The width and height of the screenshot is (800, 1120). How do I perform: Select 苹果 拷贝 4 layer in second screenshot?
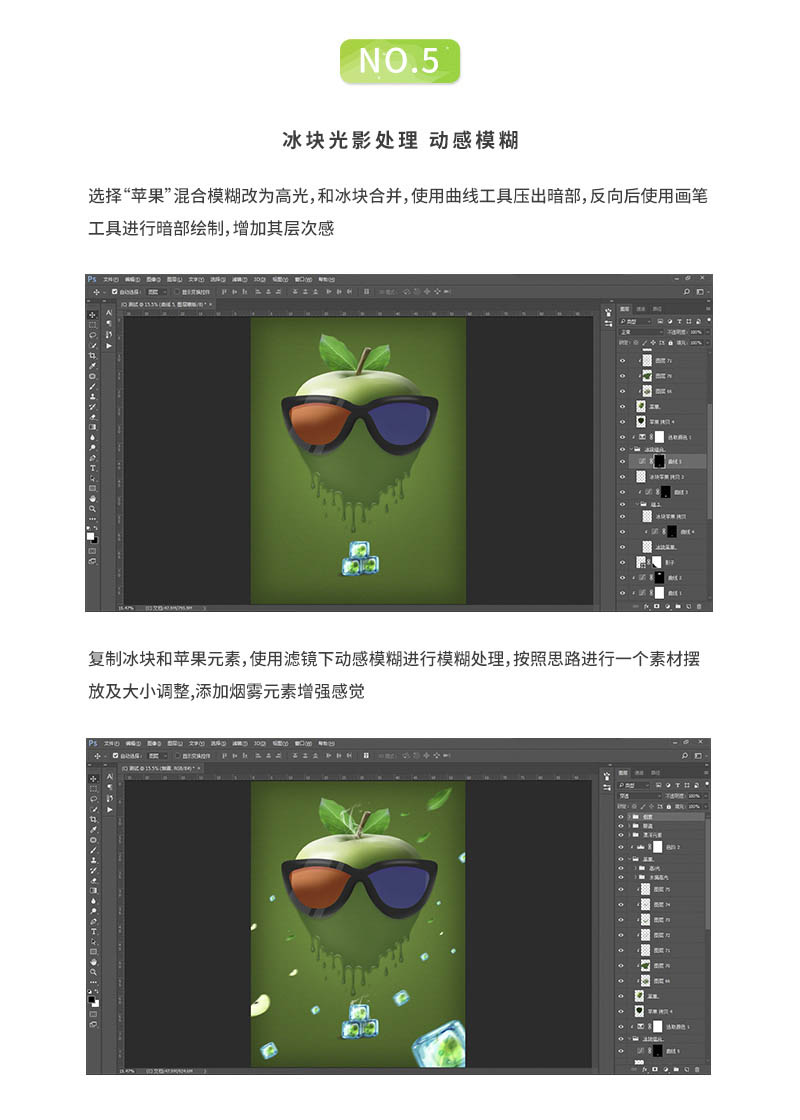pos(666,1011)
